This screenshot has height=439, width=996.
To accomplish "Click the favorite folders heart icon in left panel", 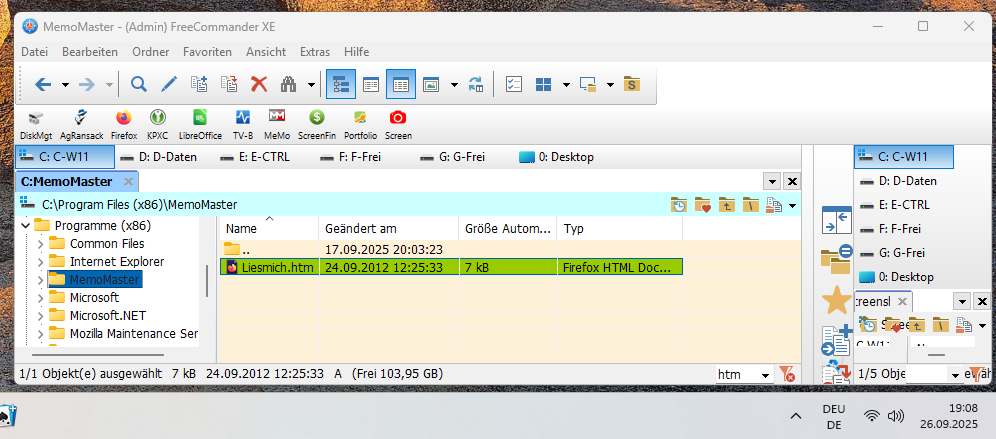I will (703, 205).
